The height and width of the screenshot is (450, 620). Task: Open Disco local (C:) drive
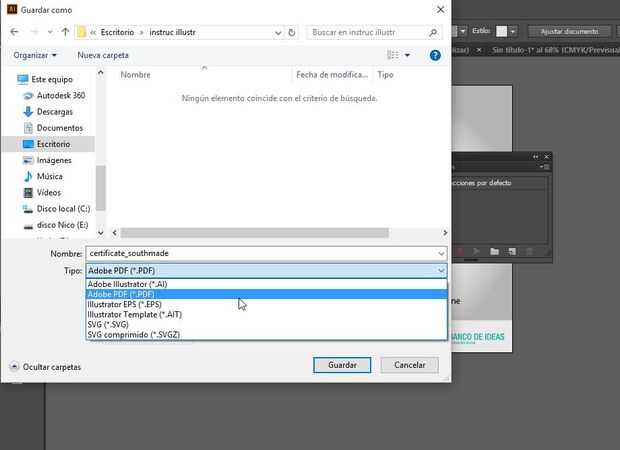[57, 209]
